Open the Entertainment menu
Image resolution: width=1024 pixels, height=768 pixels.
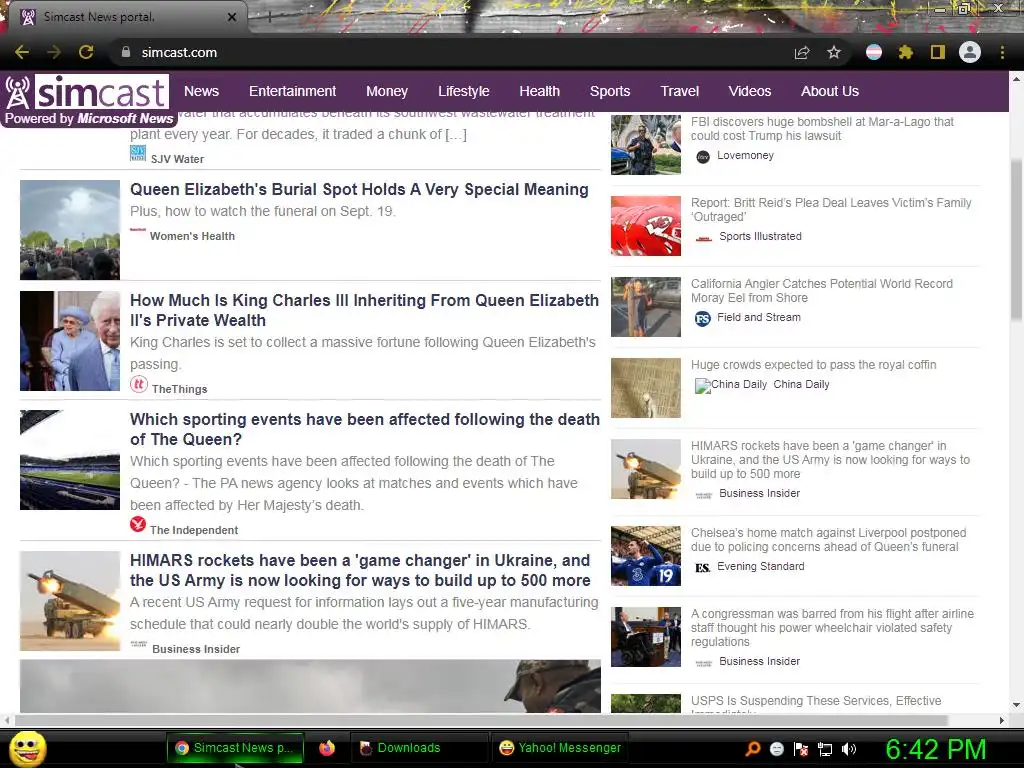click(x=293, y=91)
